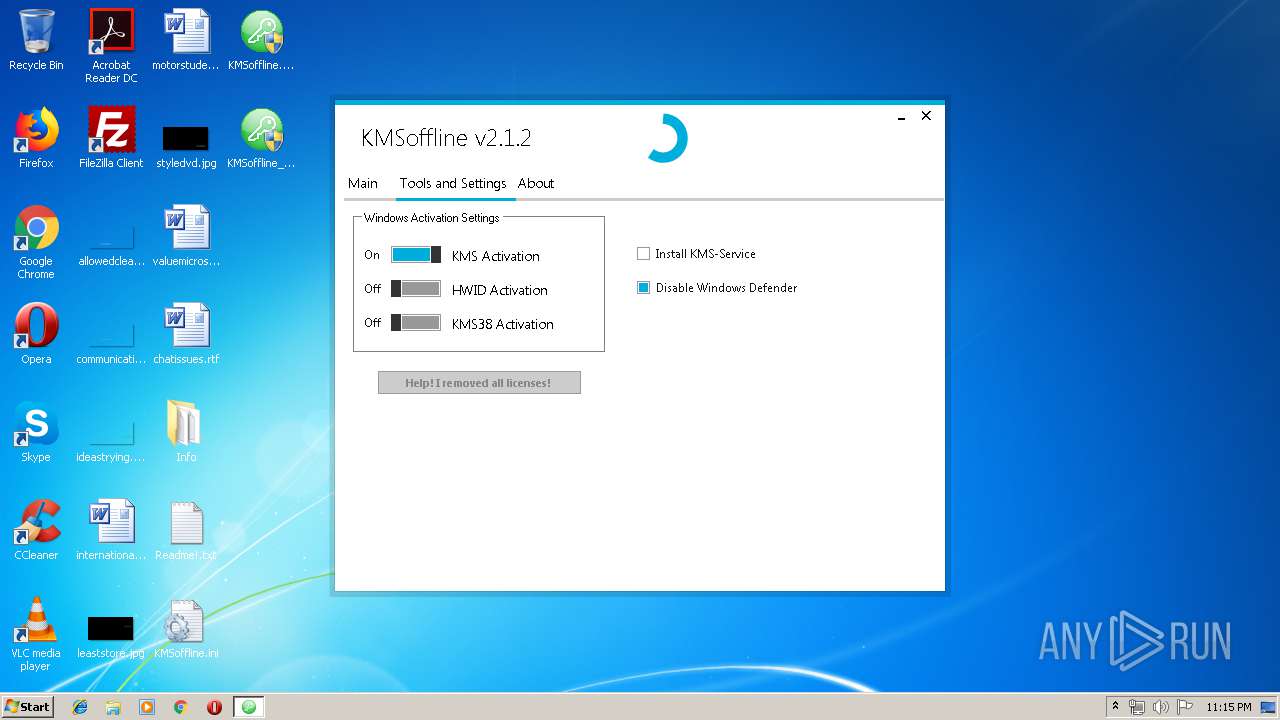Open the Readme!.txt file

coord(186,530)
